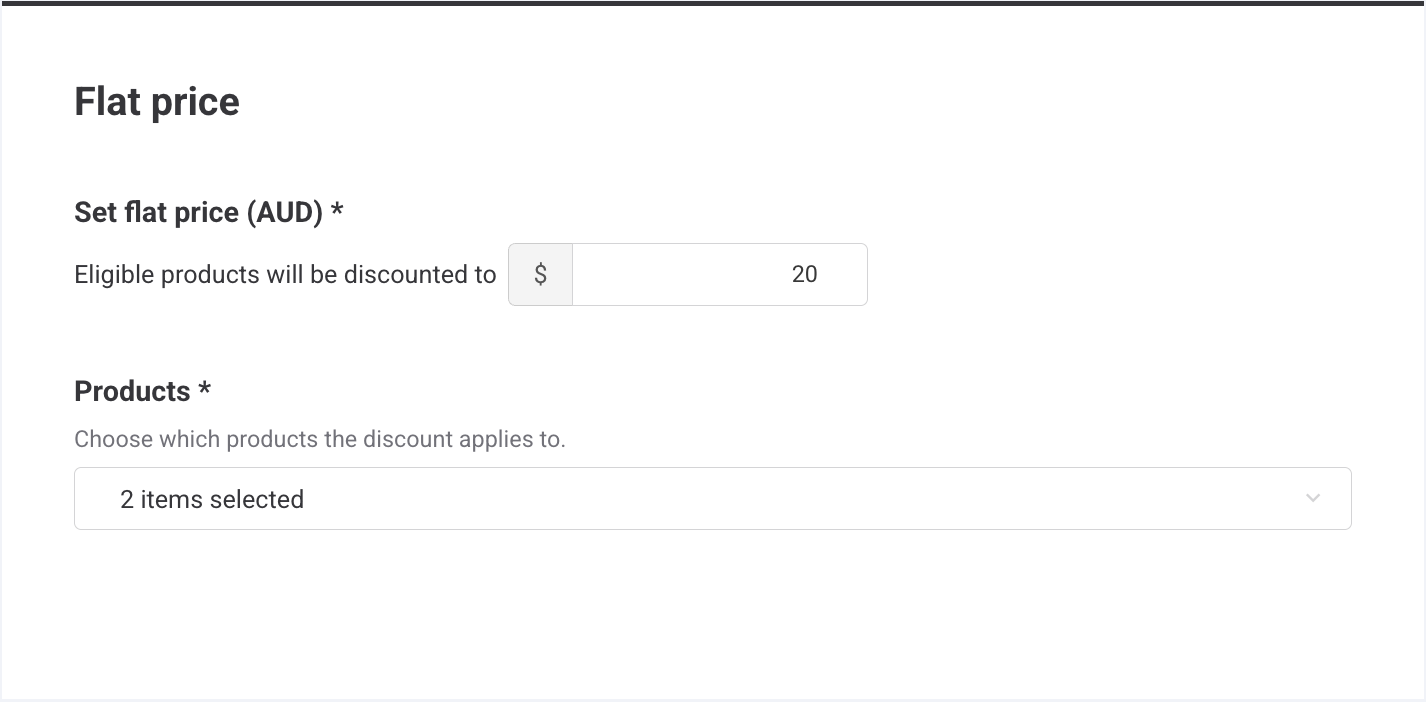Click the dollar sign currency prefix
1426x702 pixels.
click(540, 274)
